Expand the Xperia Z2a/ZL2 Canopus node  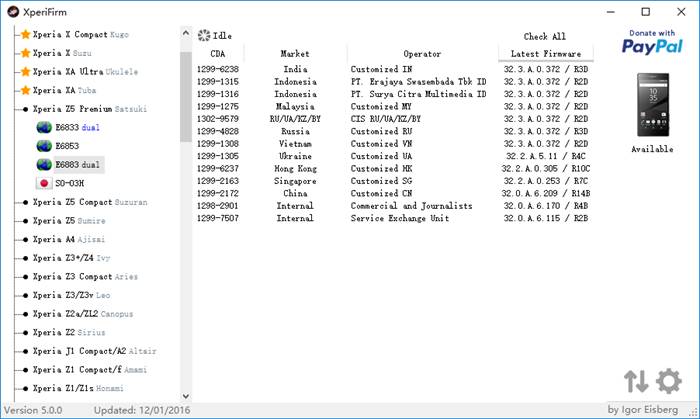[25, 314]
